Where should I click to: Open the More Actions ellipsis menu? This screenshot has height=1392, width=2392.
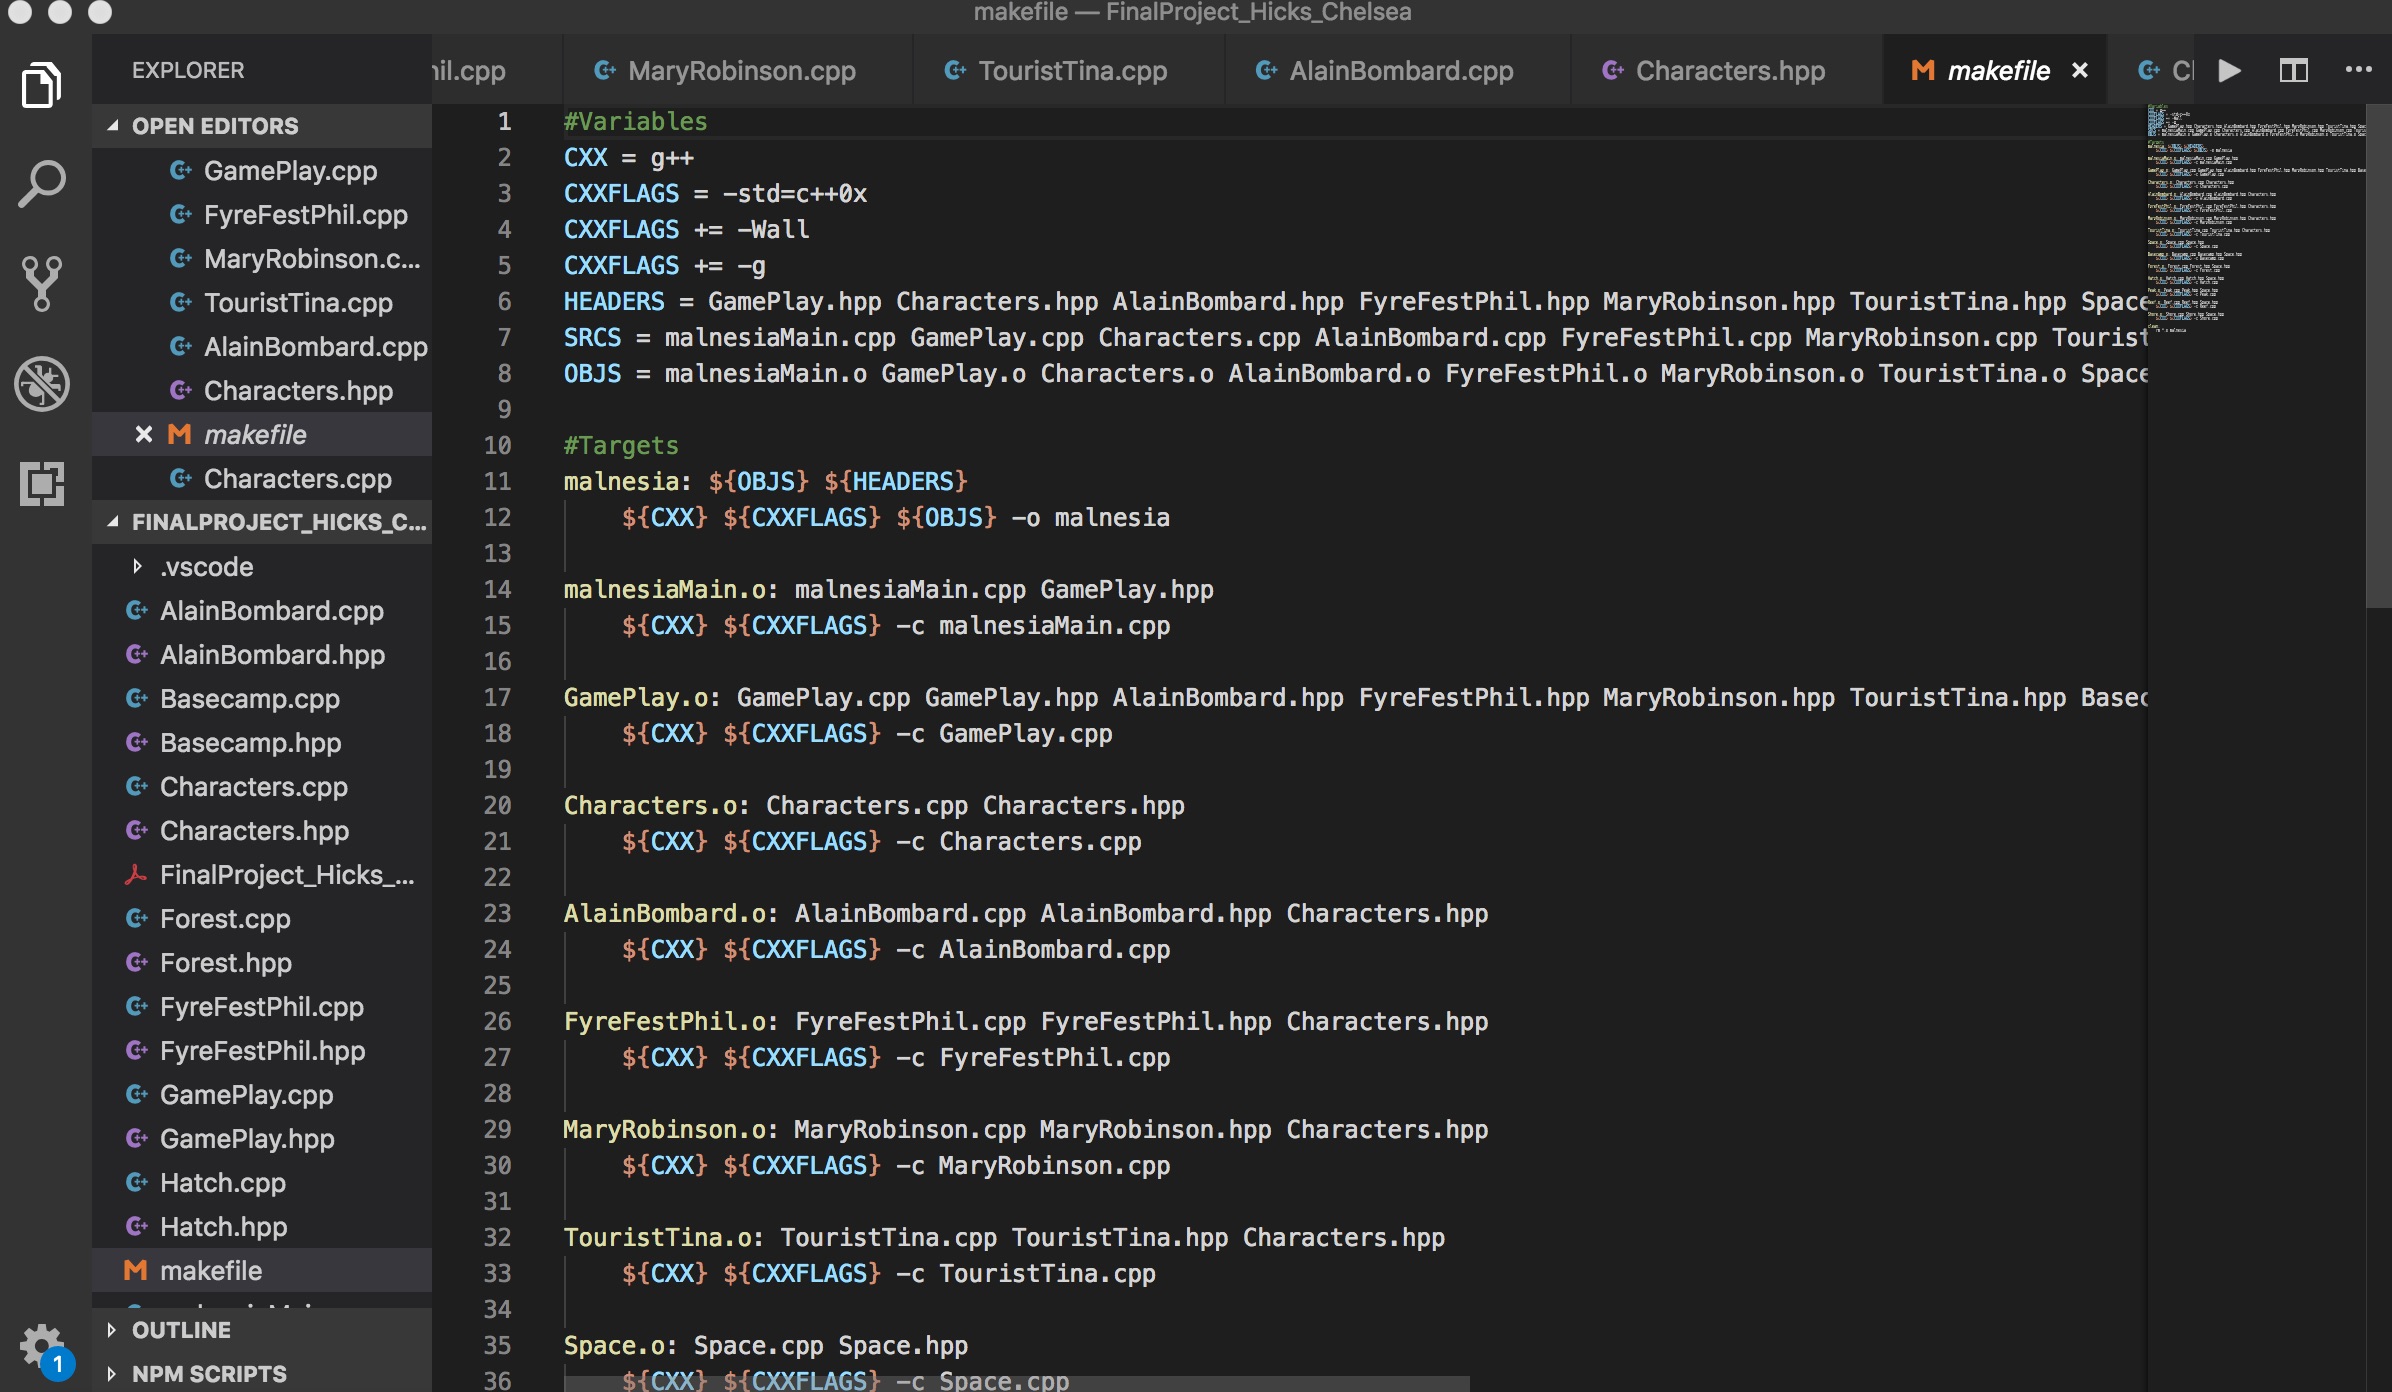[2358, 70]
